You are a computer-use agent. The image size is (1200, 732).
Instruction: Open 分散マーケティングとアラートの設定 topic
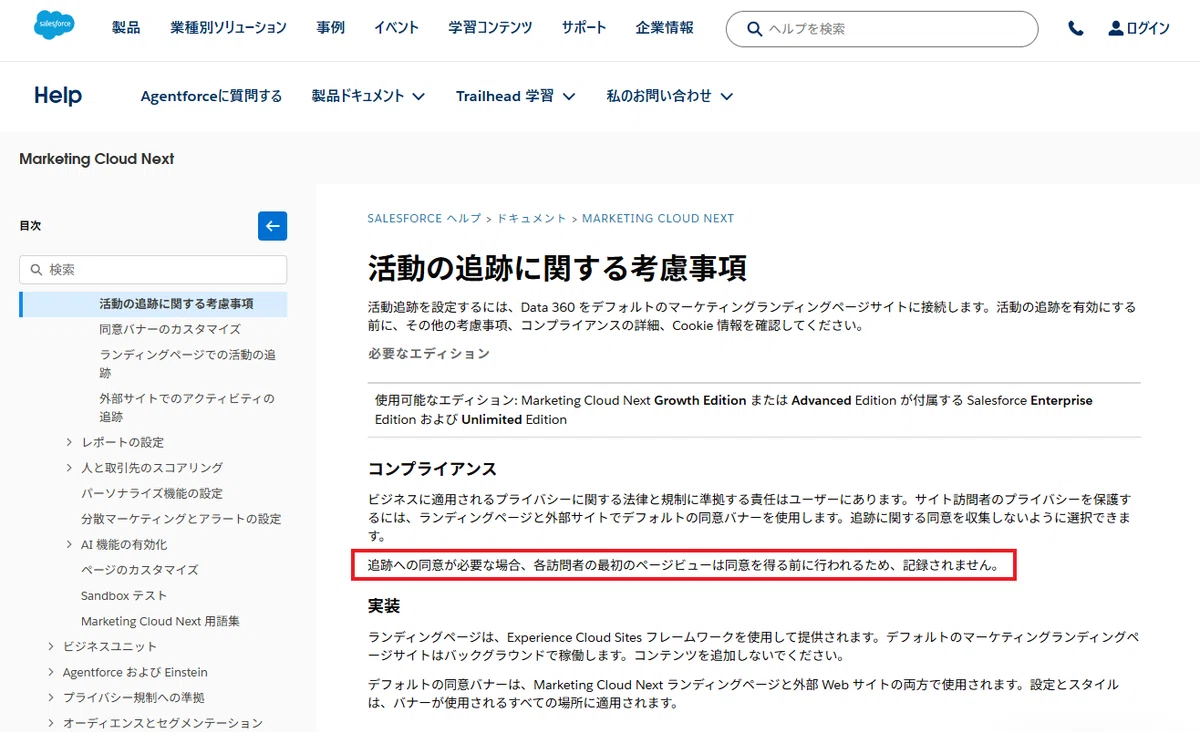point(181,519)
